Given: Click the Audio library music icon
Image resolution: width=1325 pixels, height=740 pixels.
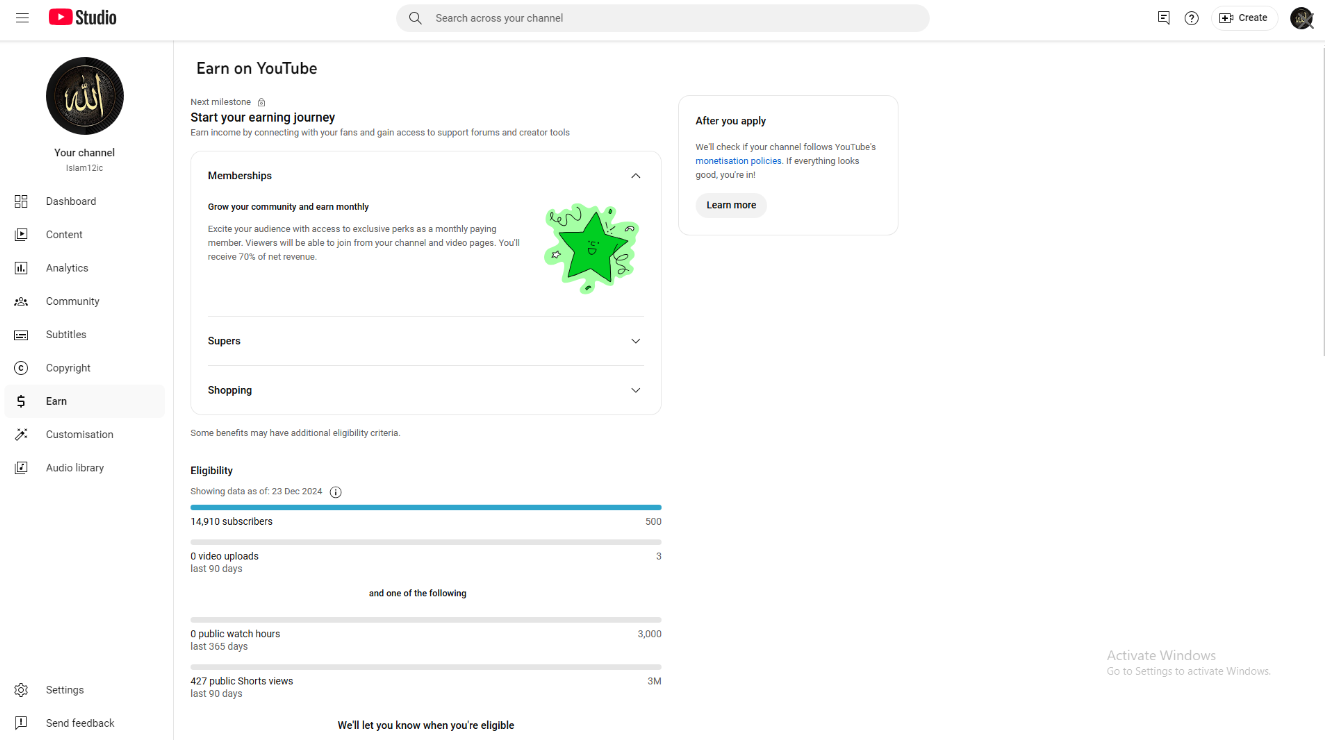Looking at the screenshot, I should click(x=21, y=468).
